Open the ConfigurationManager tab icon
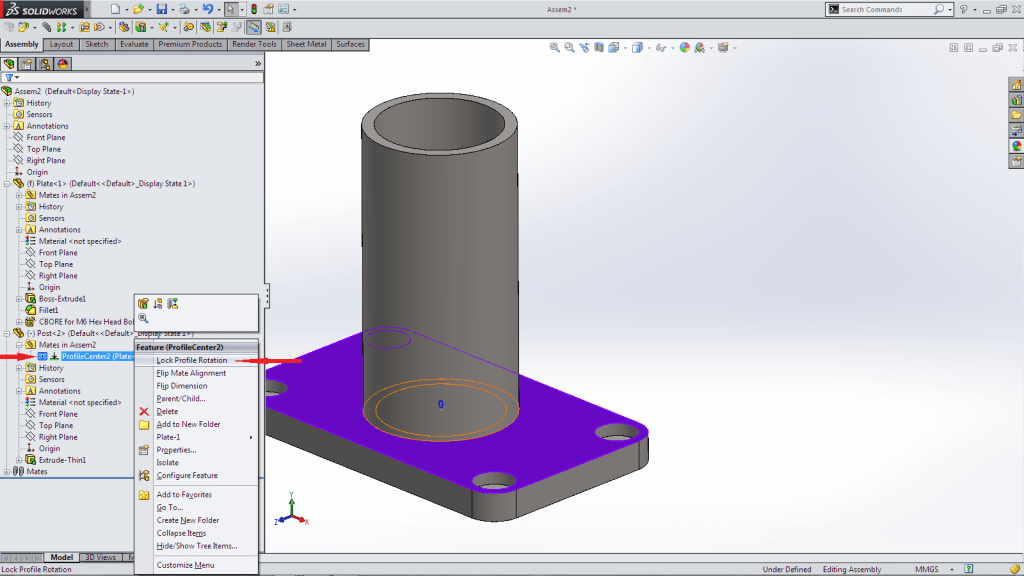This screenshot has width=1024, height=576. pos(45,64)
